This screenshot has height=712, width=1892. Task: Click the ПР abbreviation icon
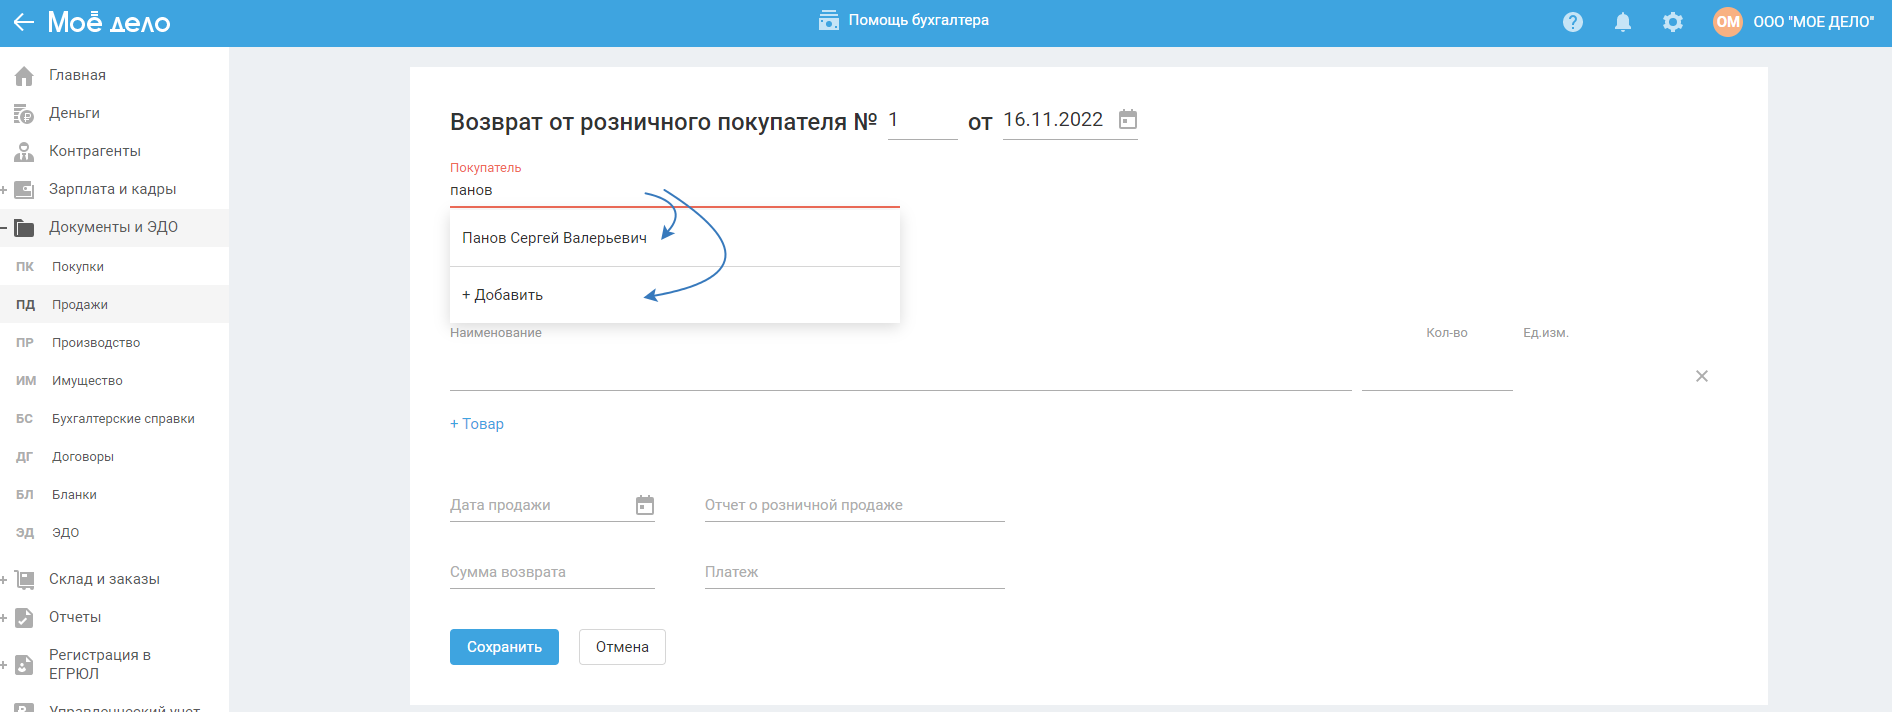pos(25,343)
